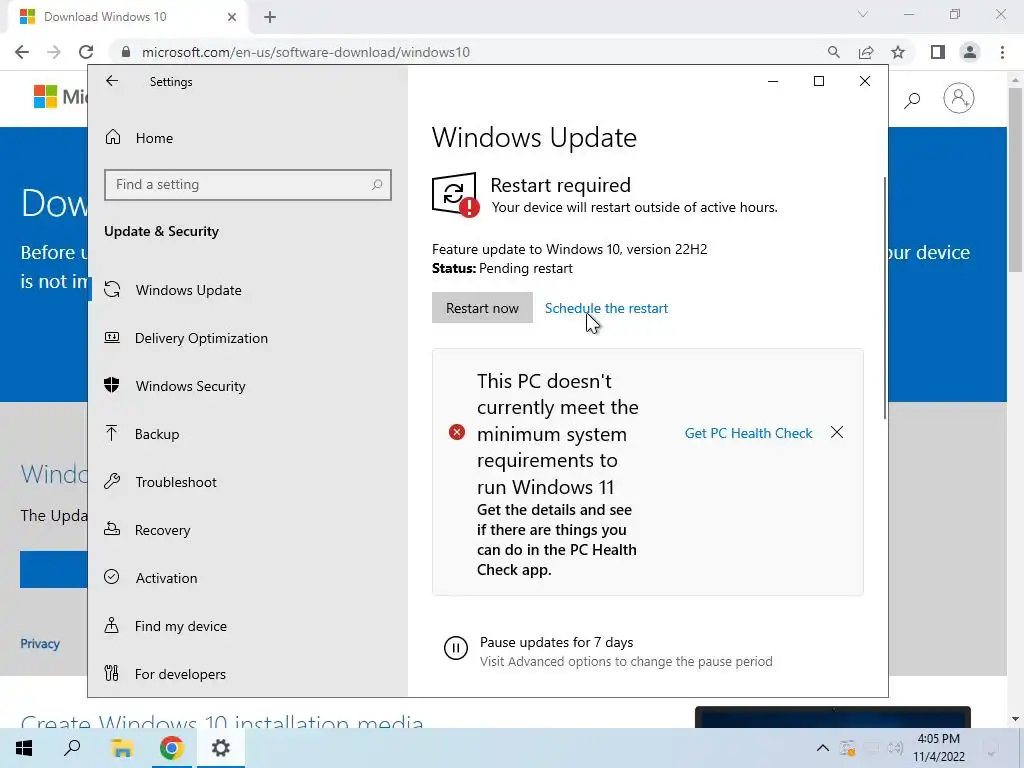Click the Settings gear on the taskbar
Image resolution: width=1024 pixels, height=768 pixels.
click(x=221, y=748)
